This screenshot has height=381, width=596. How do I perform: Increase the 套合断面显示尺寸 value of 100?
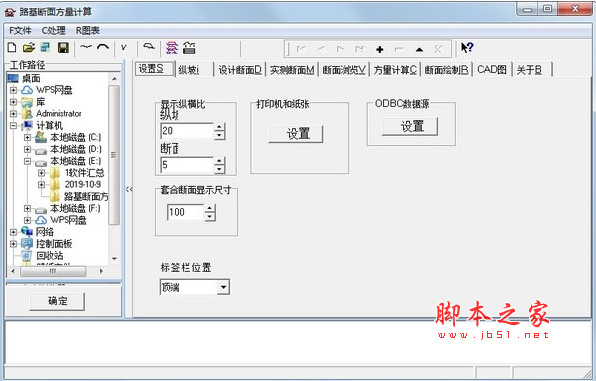[210, 208]
